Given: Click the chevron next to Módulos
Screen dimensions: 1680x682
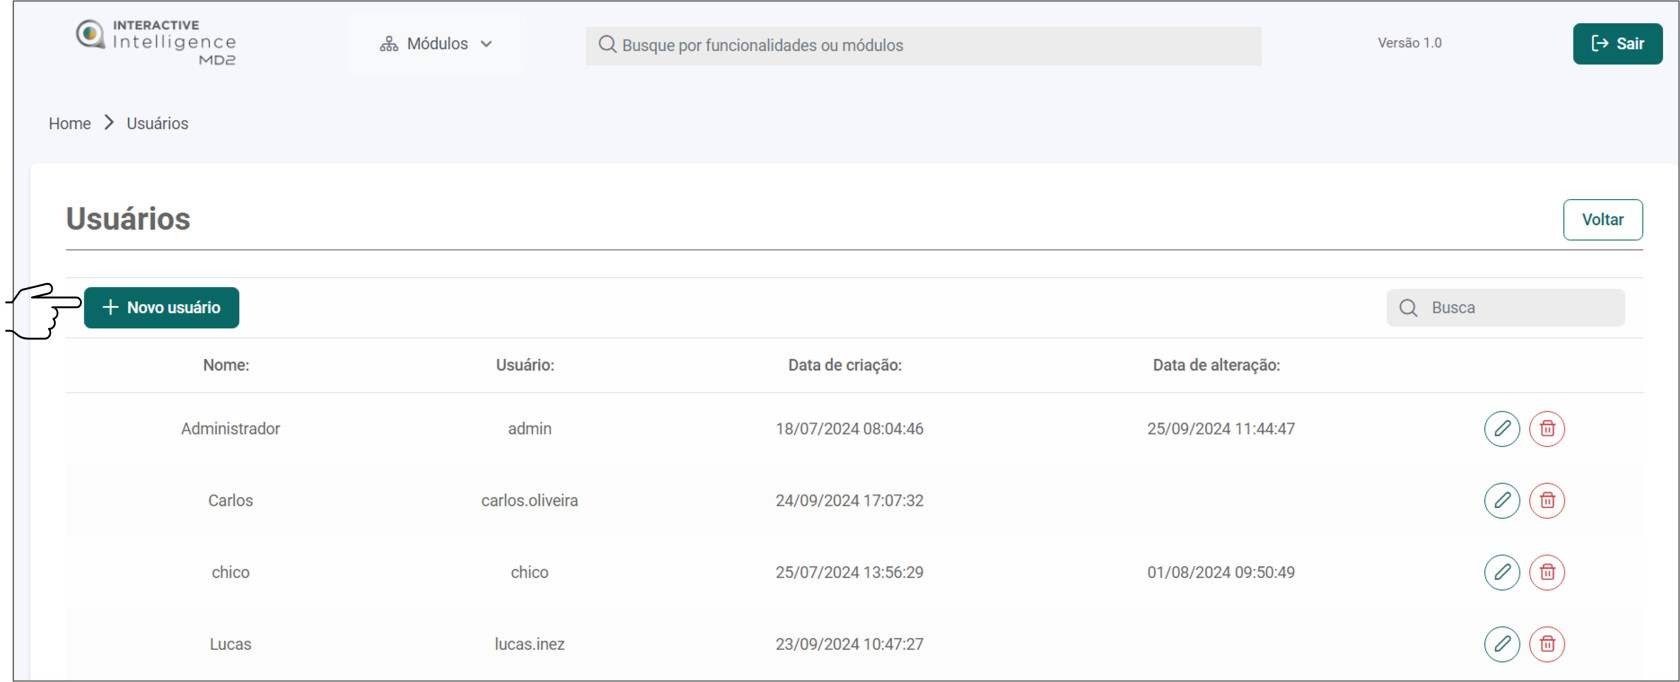Looking at the screenshot, I should [487, 44].
